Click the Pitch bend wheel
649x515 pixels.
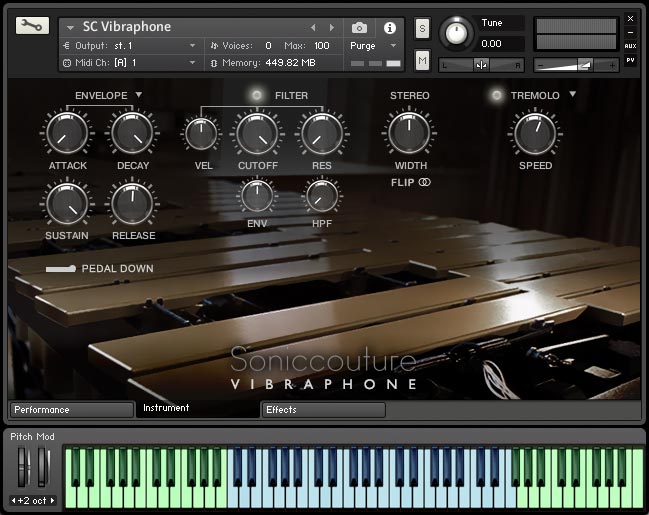pos(24,467)
